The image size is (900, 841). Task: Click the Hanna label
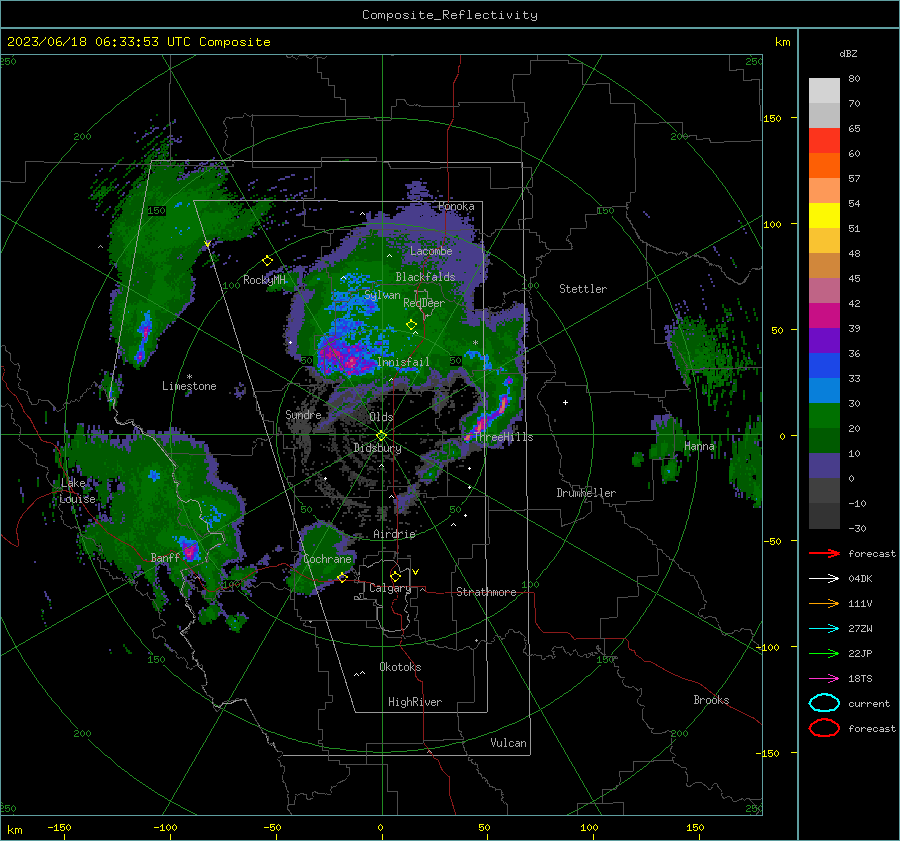point(699,446)
